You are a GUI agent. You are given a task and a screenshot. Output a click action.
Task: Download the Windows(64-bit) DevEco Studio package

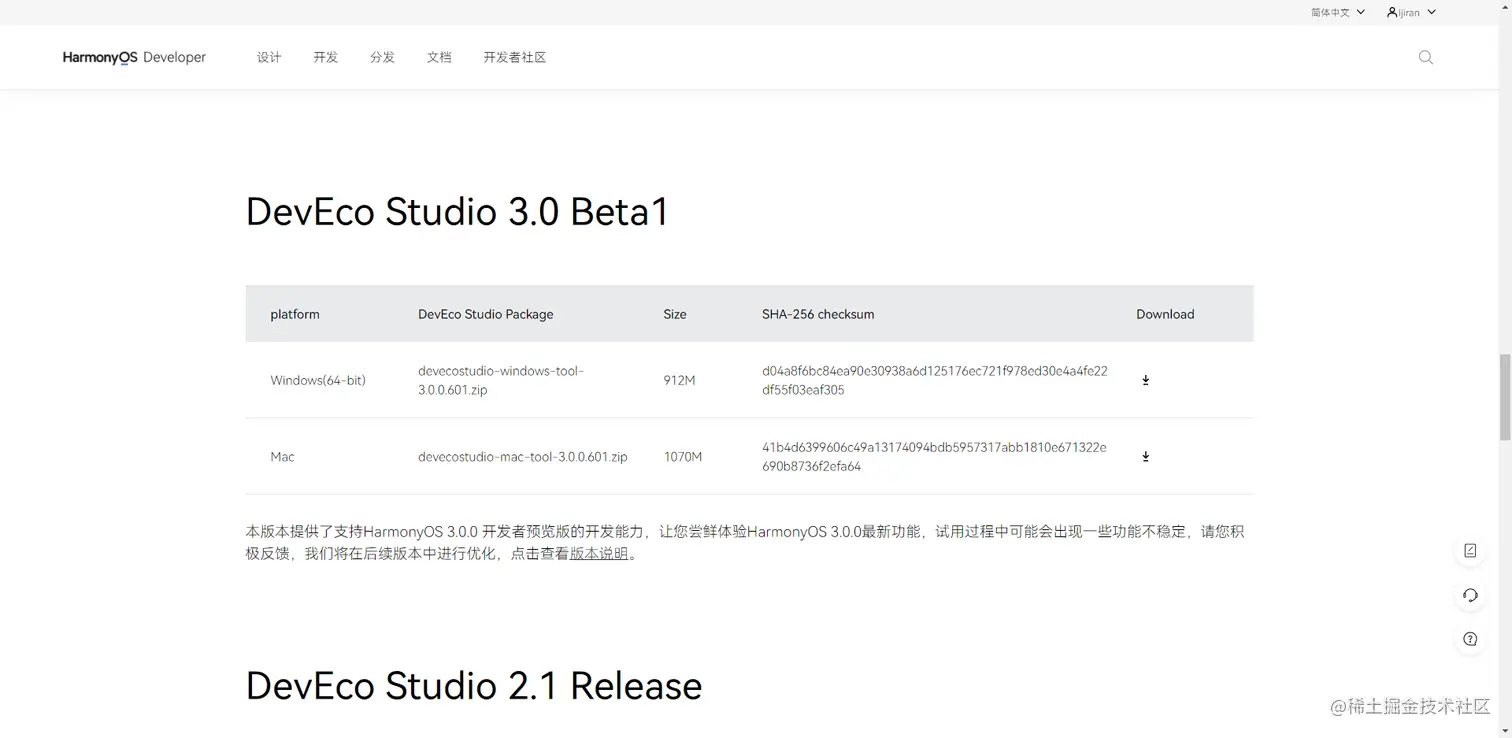point(1145,380)
